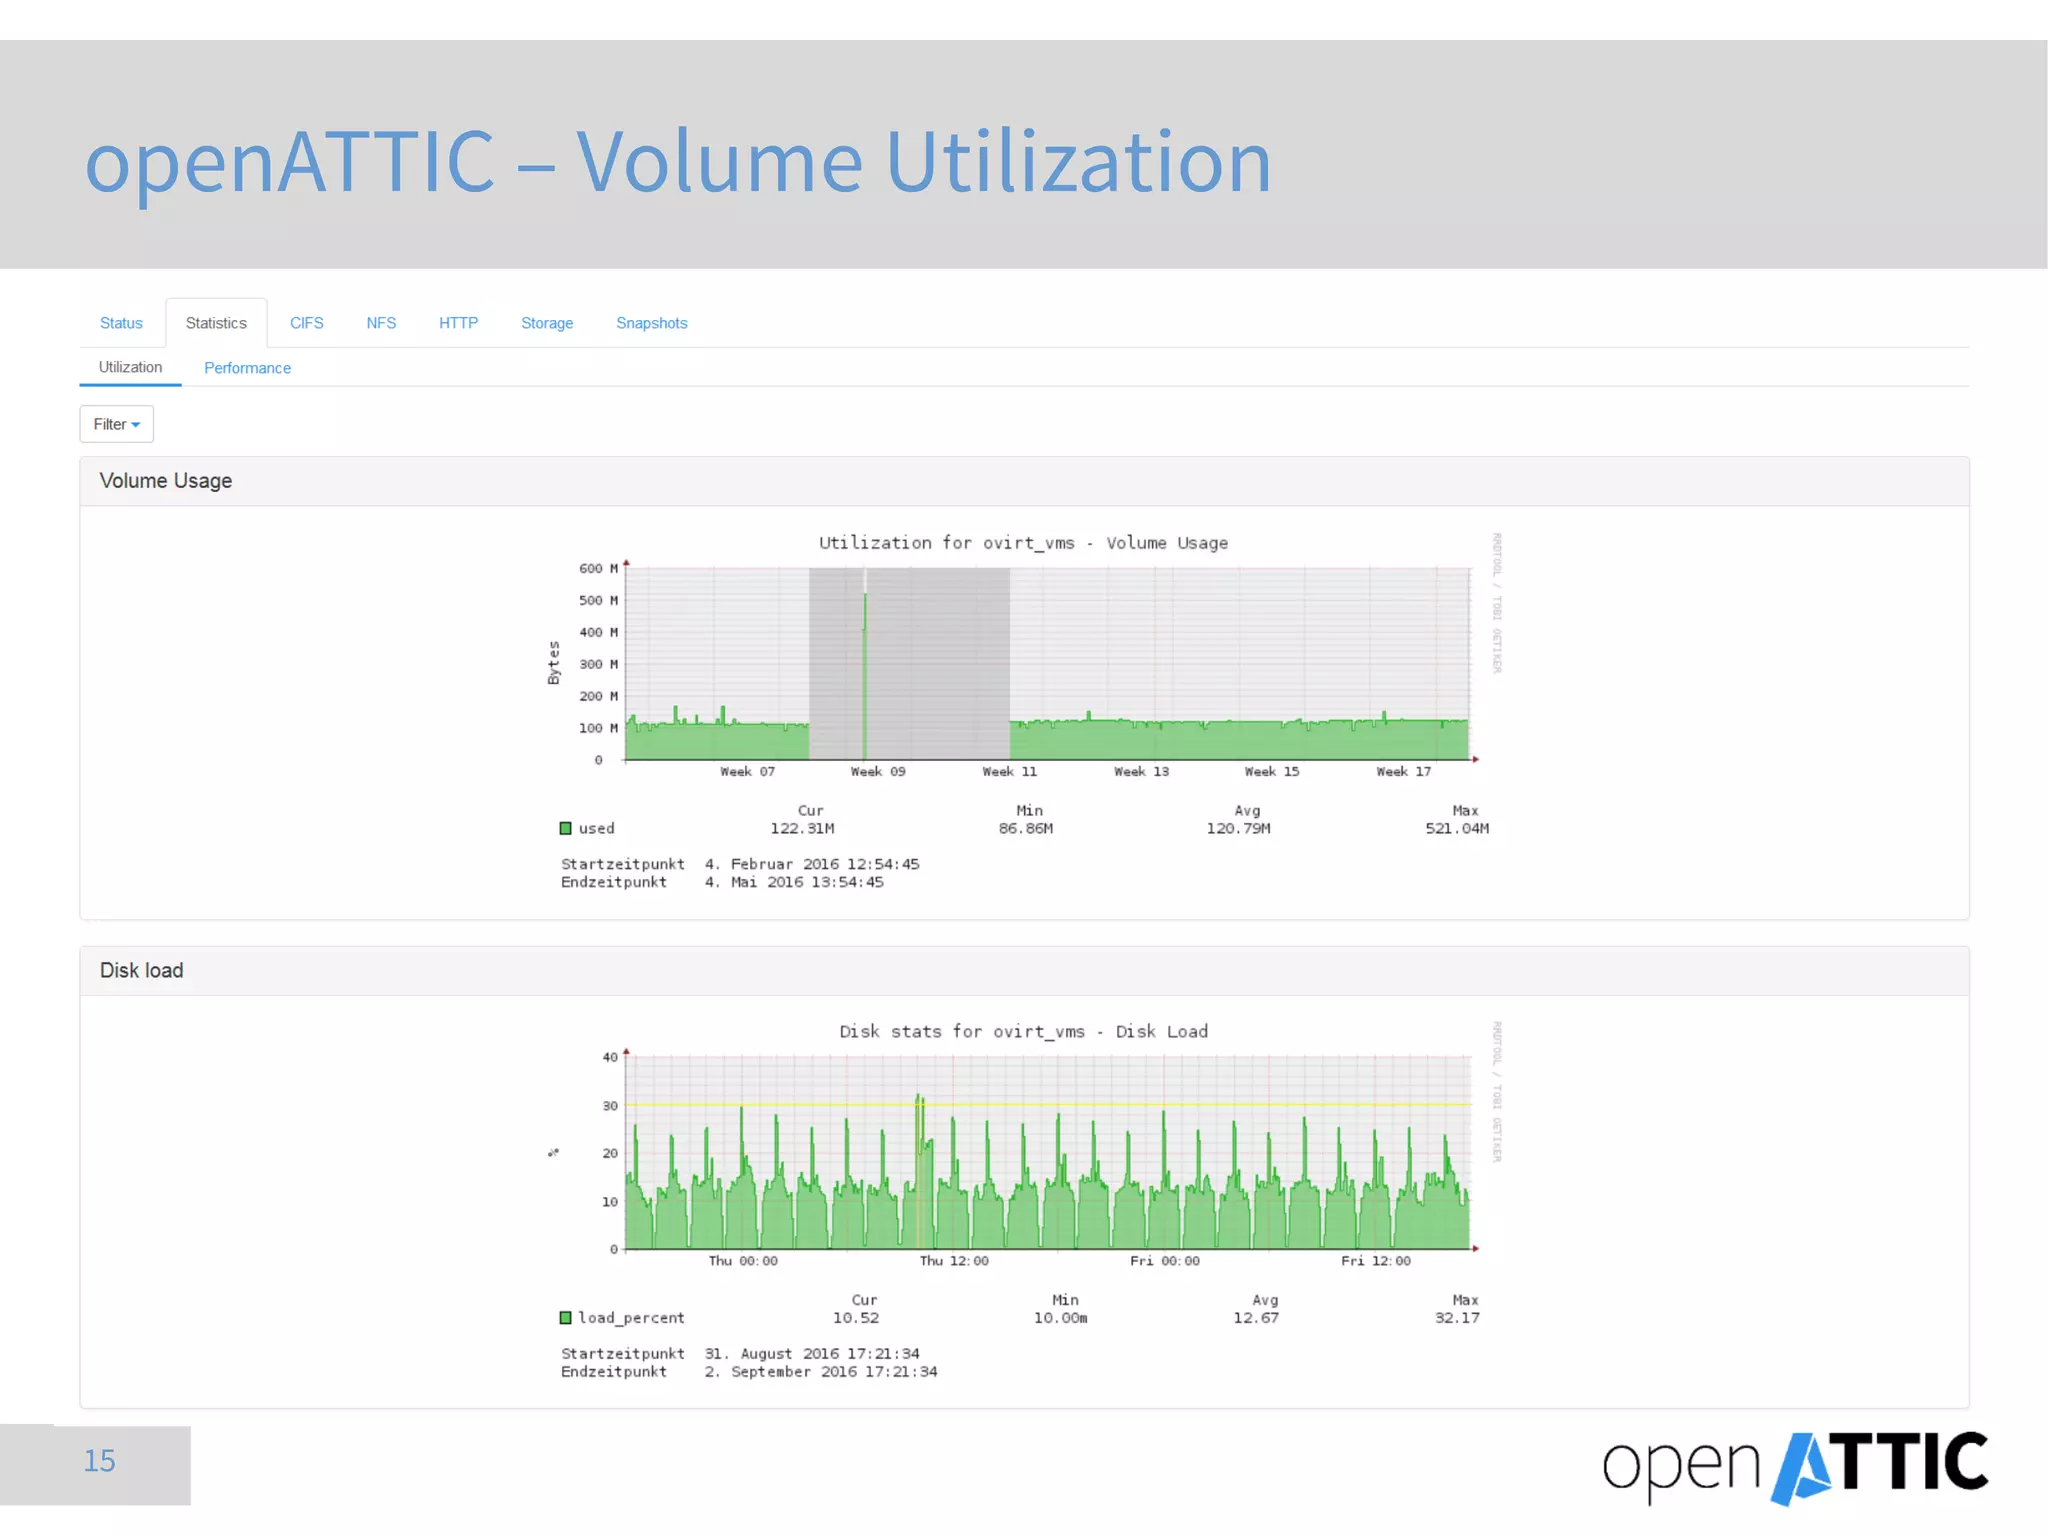Click the Cur value 122.31M
This screenshot has width=2048, height=1536.
click(x=802, y=828)
